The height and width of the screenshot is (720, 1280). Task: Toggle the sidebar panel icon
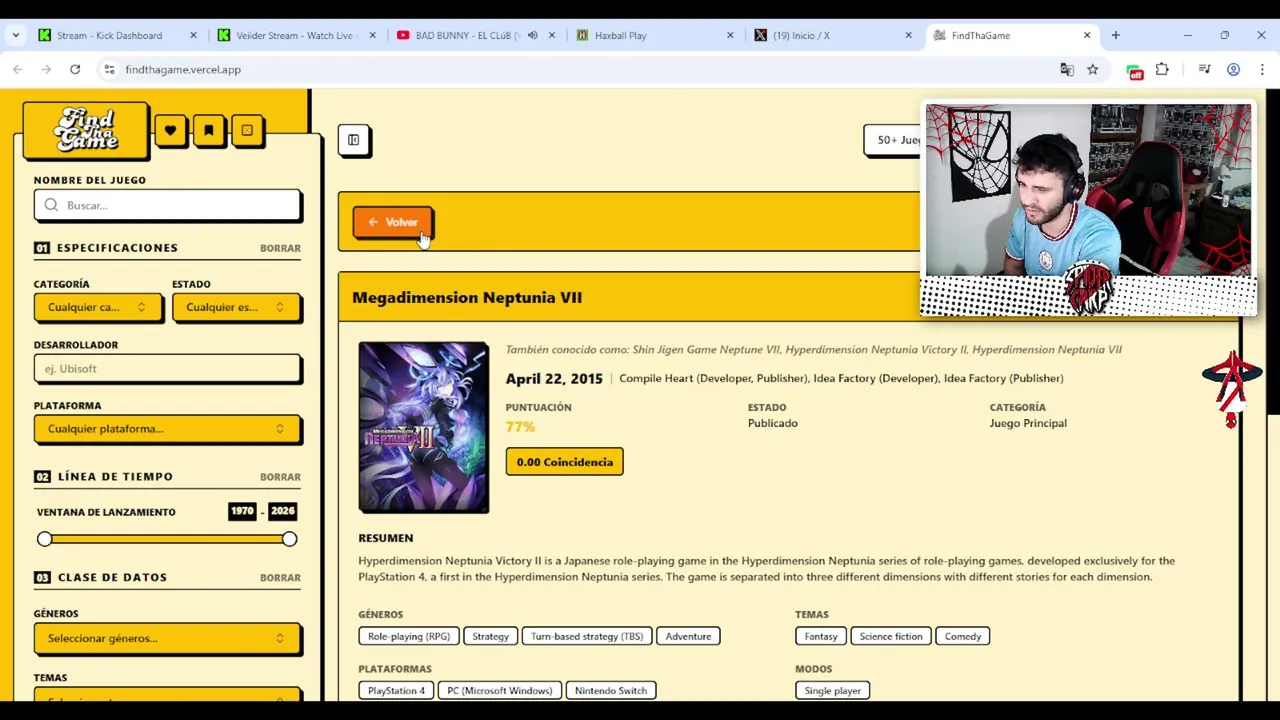tap(353, 140)
